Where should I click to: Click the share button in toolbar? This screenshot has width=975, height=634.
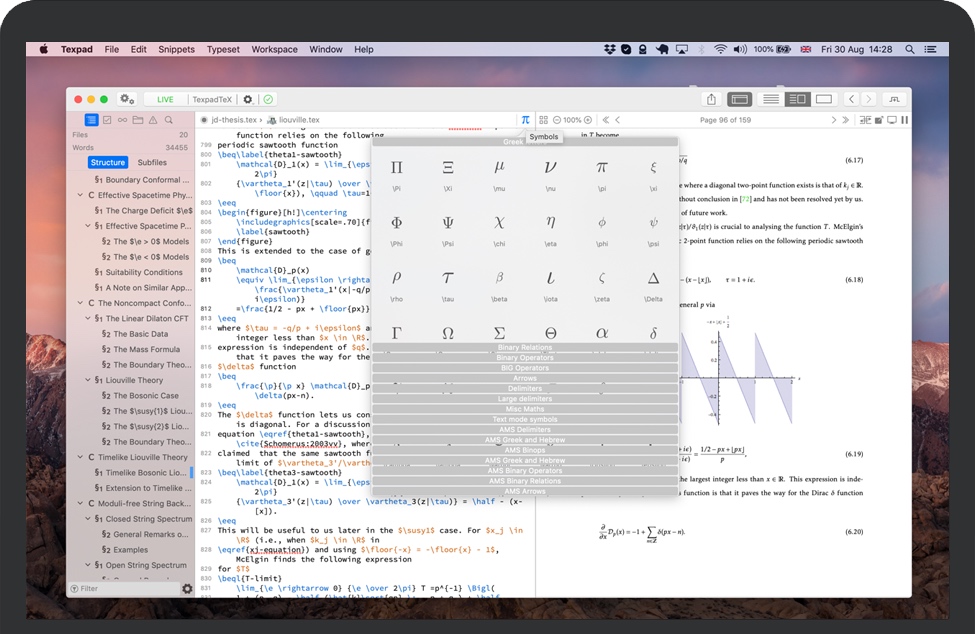coord(711,99)
